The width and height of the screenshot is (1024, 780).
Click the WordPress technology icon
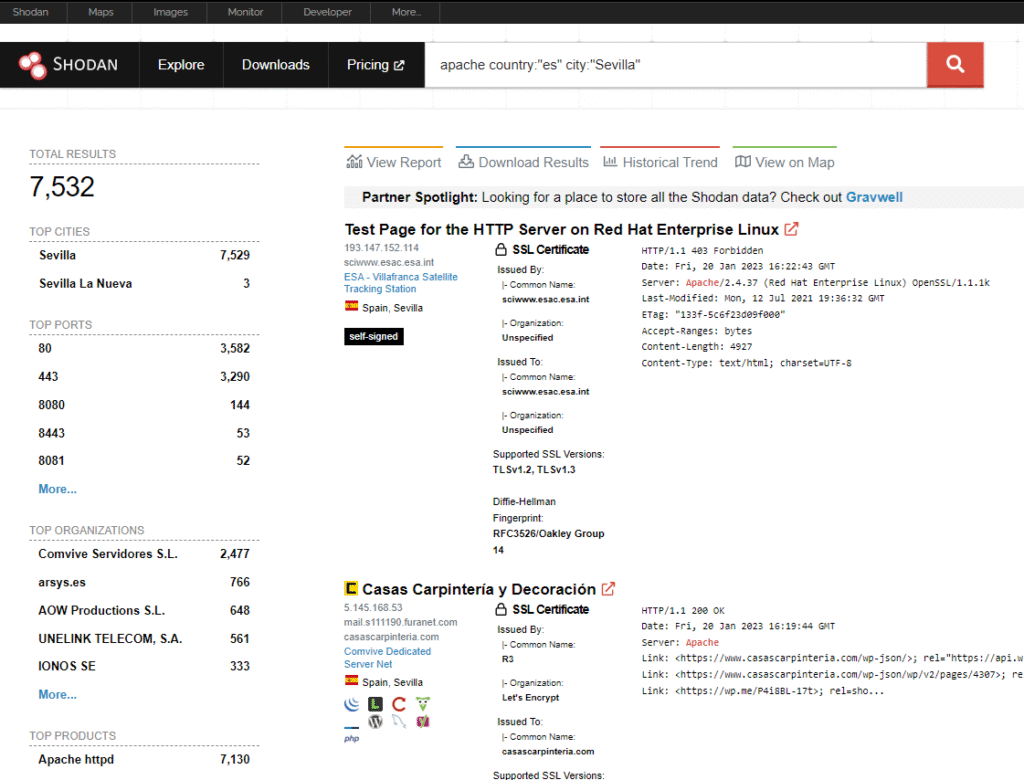pyautogui.click(x=375, y=722)
